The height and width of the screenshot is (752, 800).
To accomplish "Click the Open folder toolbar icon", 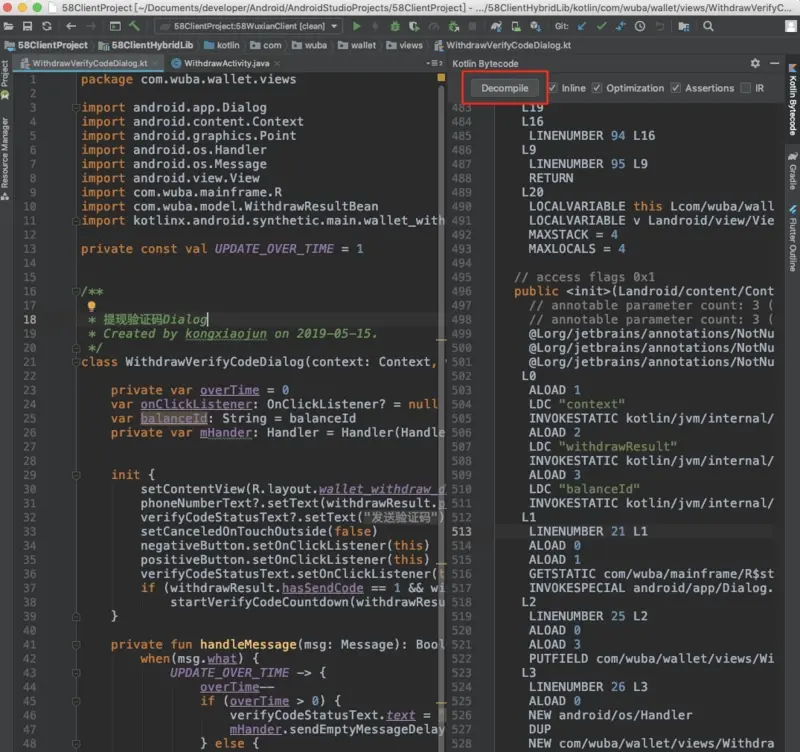I will tap(9, 26).
